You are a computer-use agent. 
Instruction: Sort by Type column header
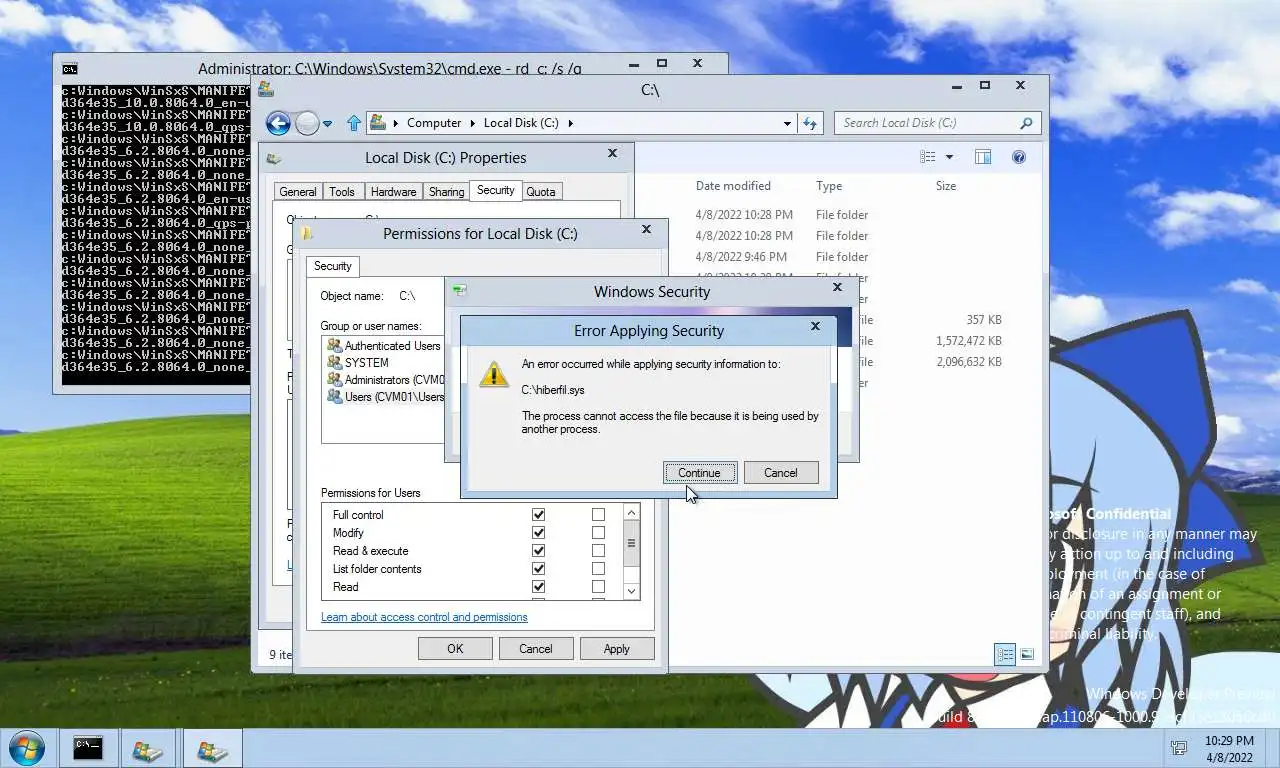point(829,186)
